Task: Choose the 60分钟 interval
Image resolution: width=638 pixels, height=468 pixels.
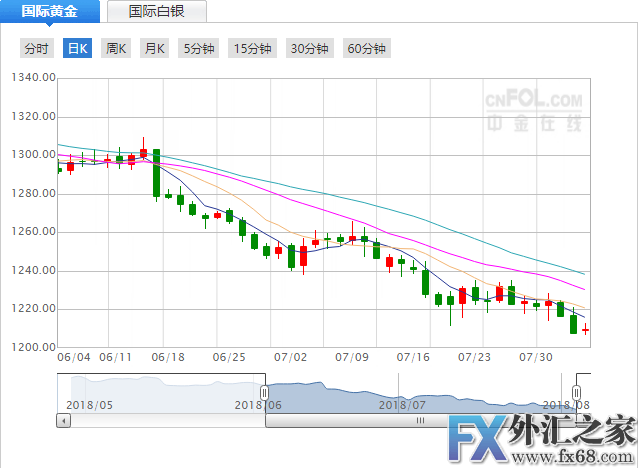Action: pos(366,48)
